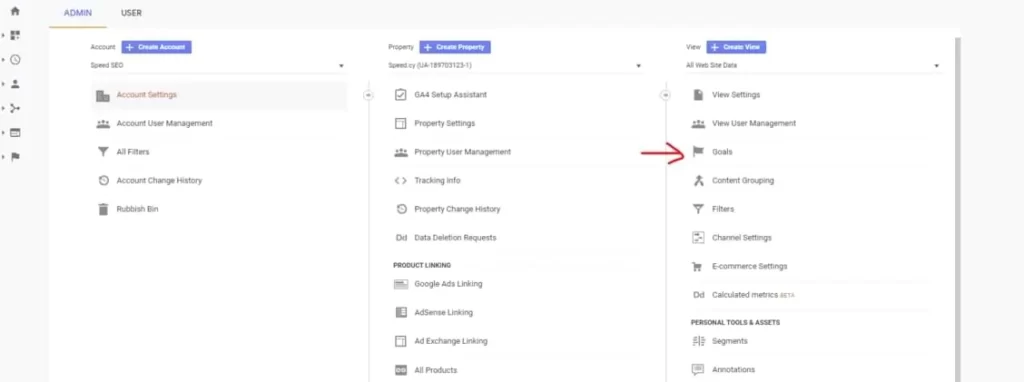Click the AdSense Linking icon
The height and width of the screenshot is (382, 1024).
click(x=400, y=313)
